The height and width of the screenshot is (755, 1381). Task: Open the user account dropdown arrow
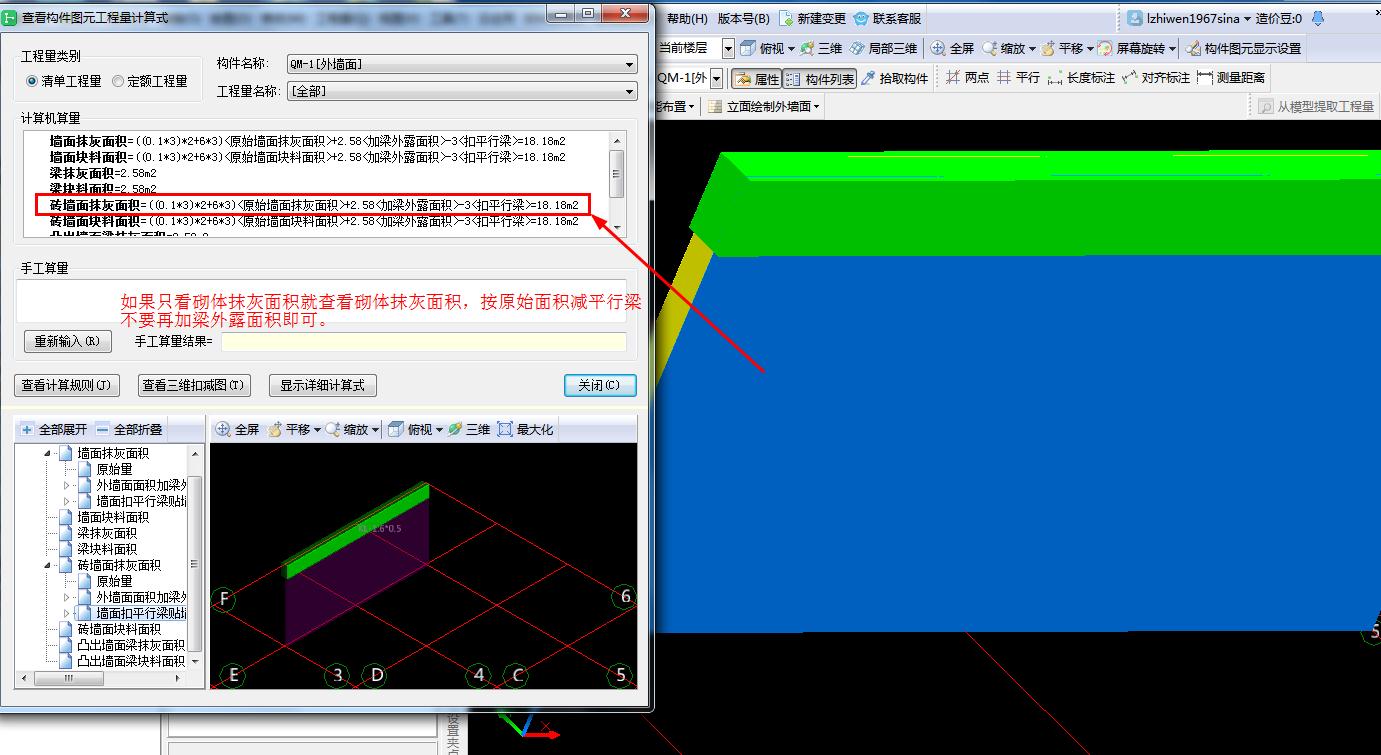tap(1247, 18)
